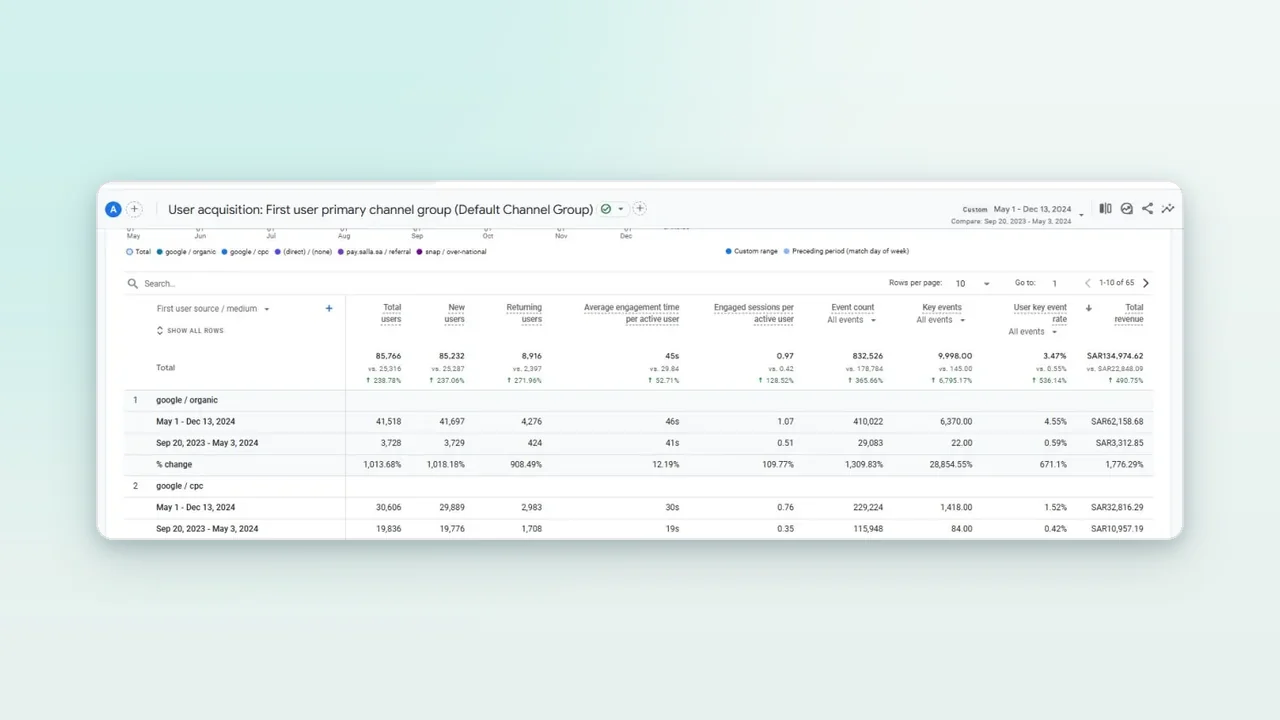The width and height of the screenshot is (1280, 720).
Task: Open the Insights sparkline icon
Action: pos(1168,209)
